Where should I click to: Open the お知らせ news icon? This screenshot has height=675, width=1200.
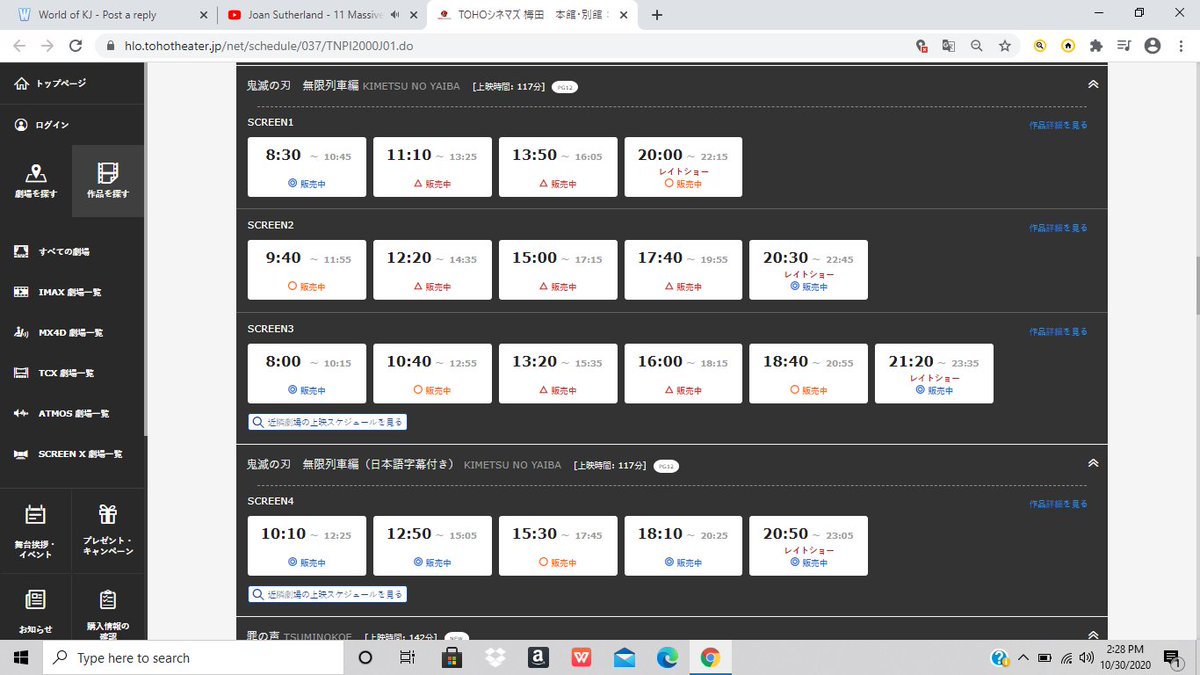click(x=36, y=600)
